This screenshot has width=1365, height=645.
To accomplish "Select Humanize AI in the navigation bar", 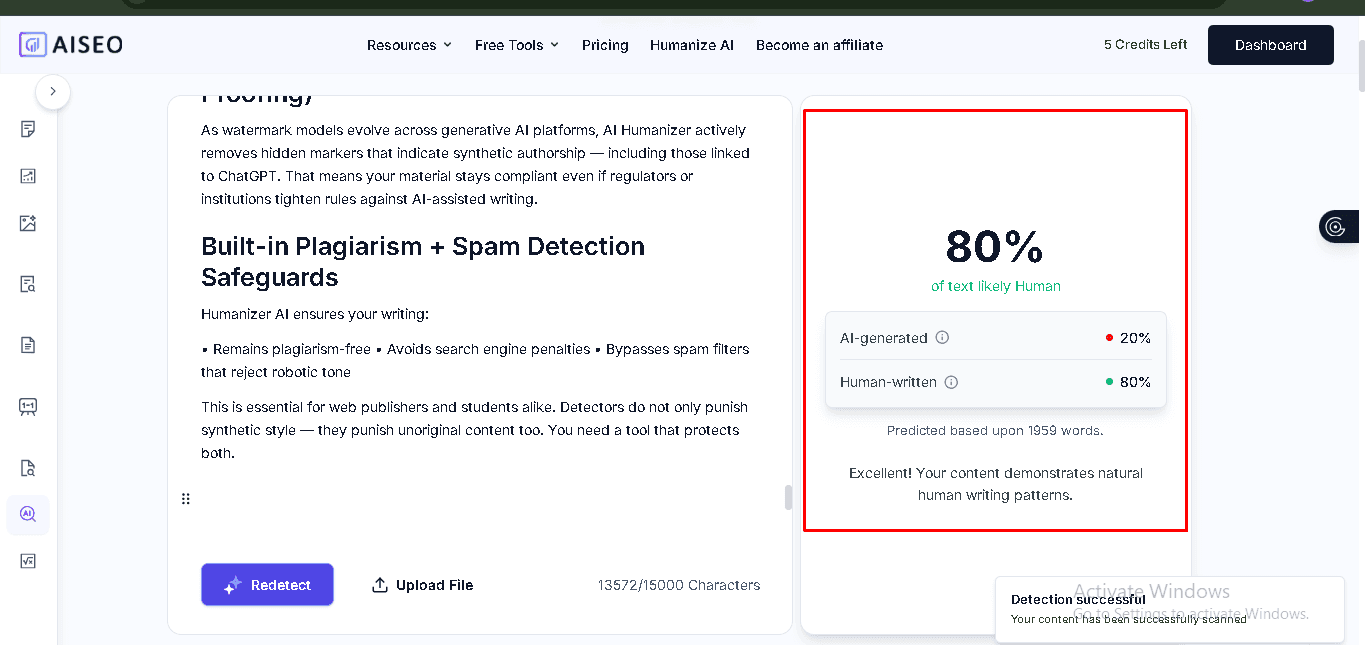I will (691, 45).
